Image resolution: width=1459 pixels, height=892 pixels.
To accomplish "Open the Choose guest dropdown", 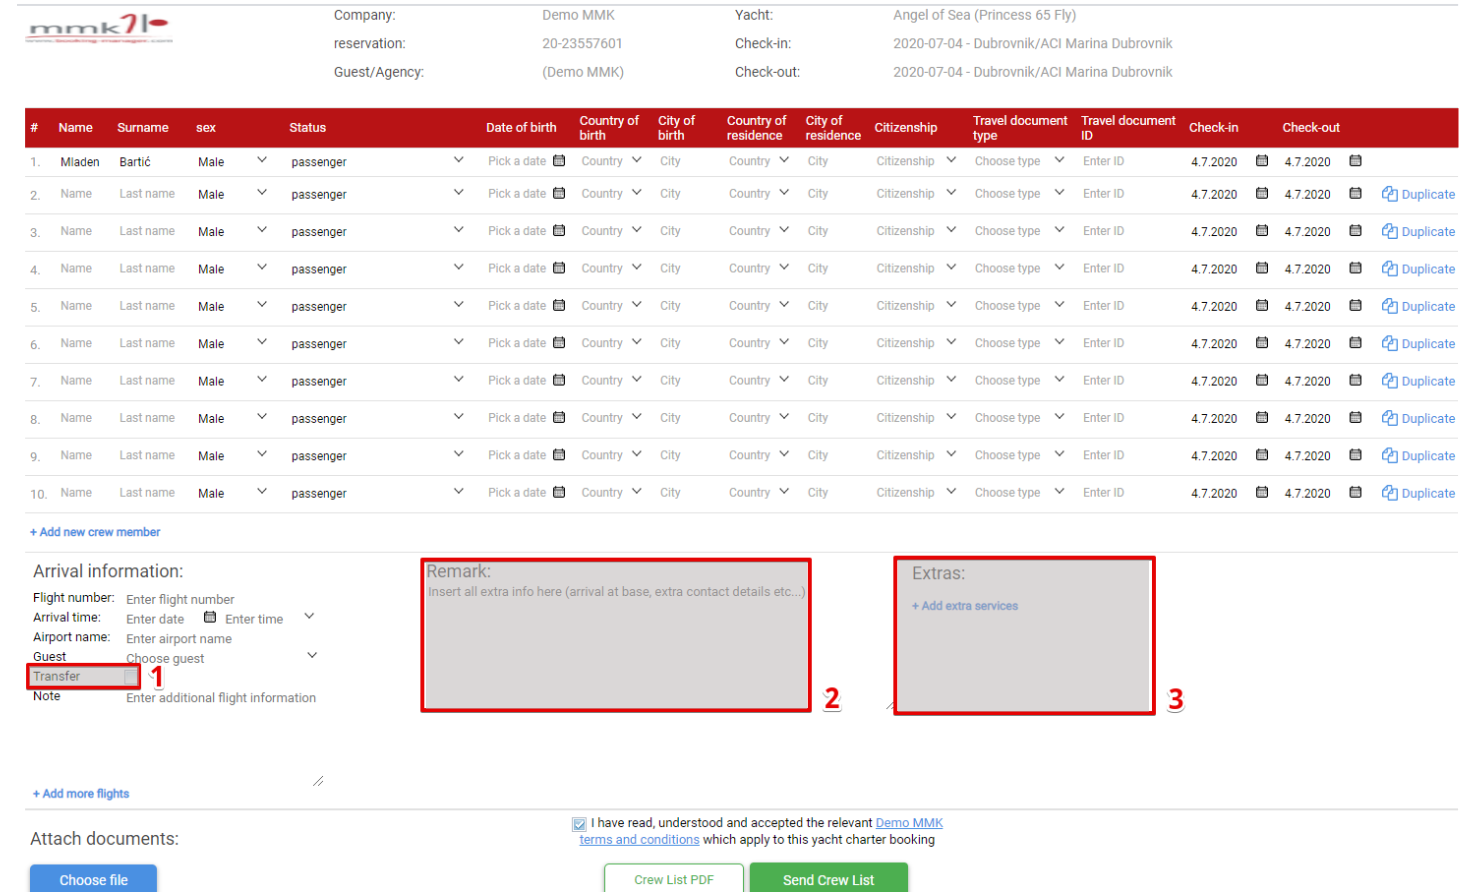I will click(x=312, y=656).
